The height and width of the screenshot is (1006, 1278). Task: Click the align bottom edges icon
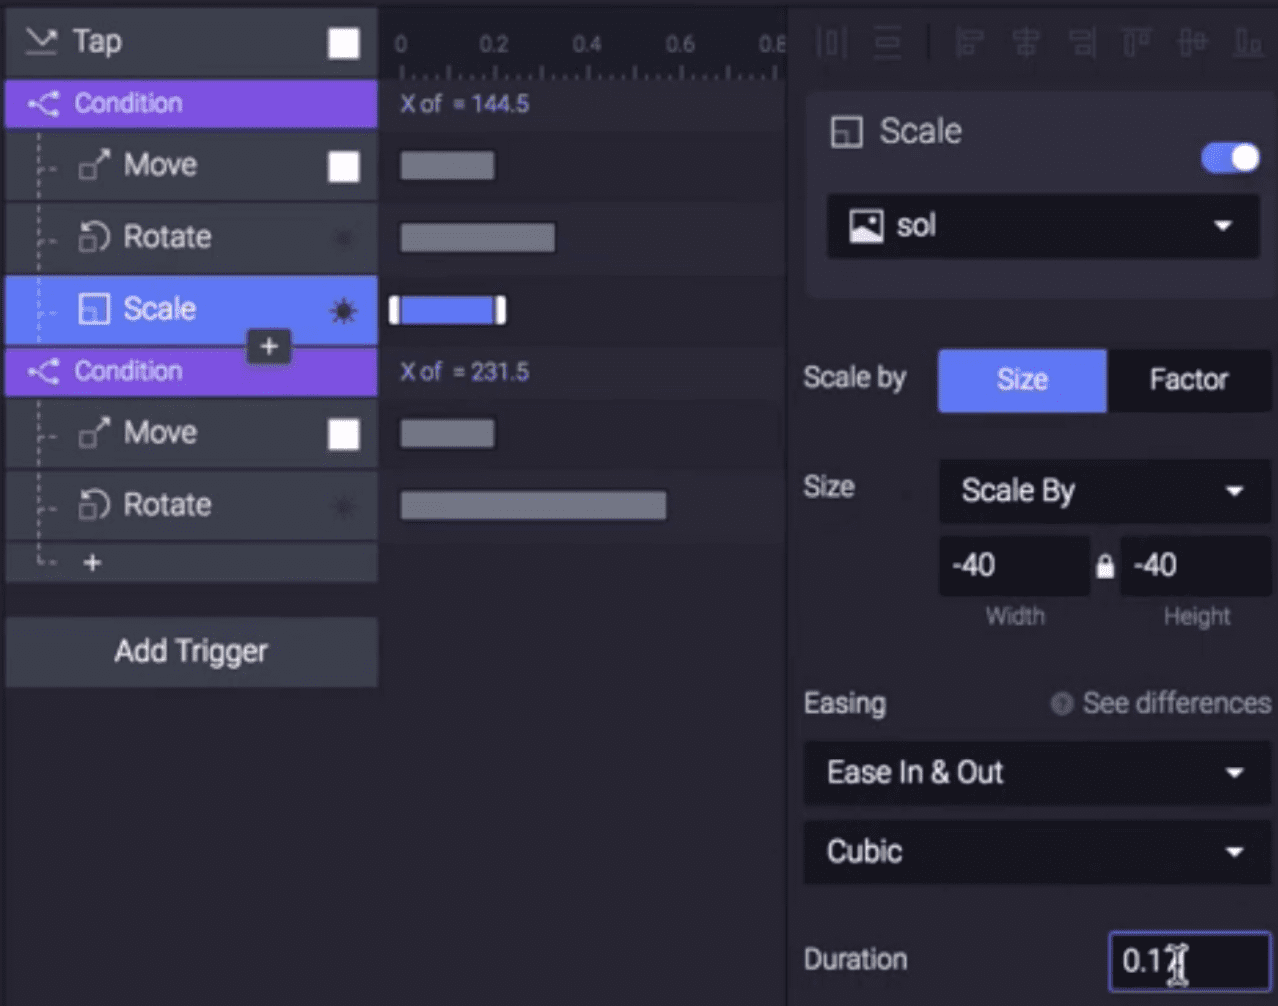1248,42
